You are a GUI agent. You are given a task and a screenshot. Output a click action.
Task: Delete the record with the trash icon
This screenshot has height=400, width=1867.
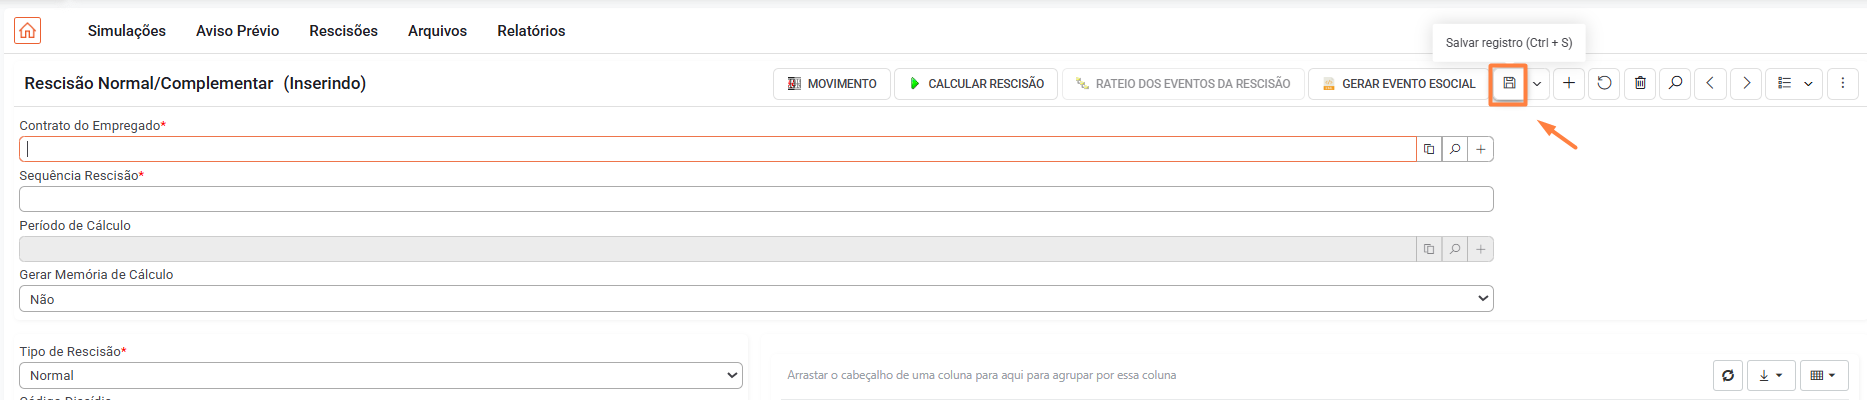[x=1640, y=83]
